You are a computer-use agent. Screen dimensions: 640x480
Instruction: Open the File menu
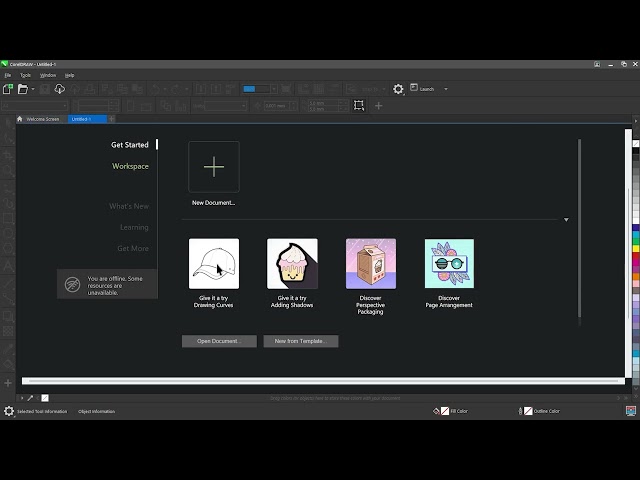pos(8,75)
